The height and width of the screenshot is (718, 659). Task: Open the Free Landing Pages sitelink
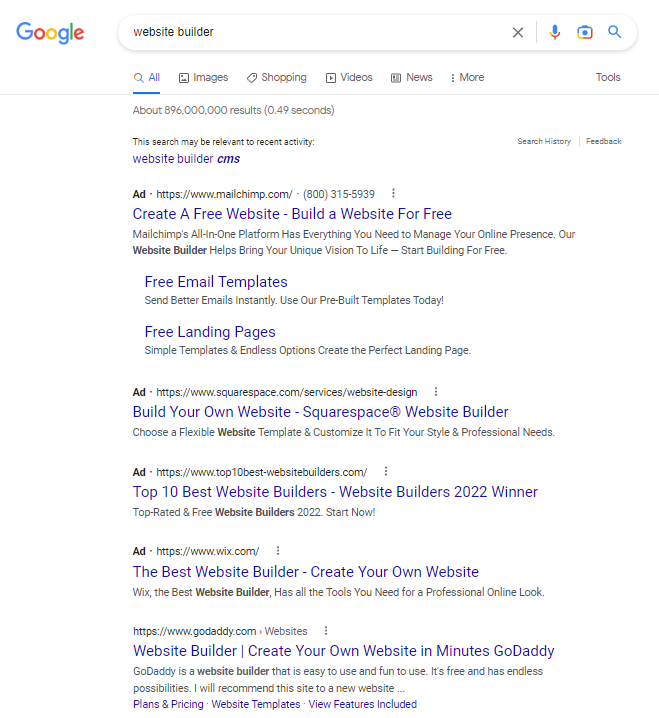tap(210, 332)
